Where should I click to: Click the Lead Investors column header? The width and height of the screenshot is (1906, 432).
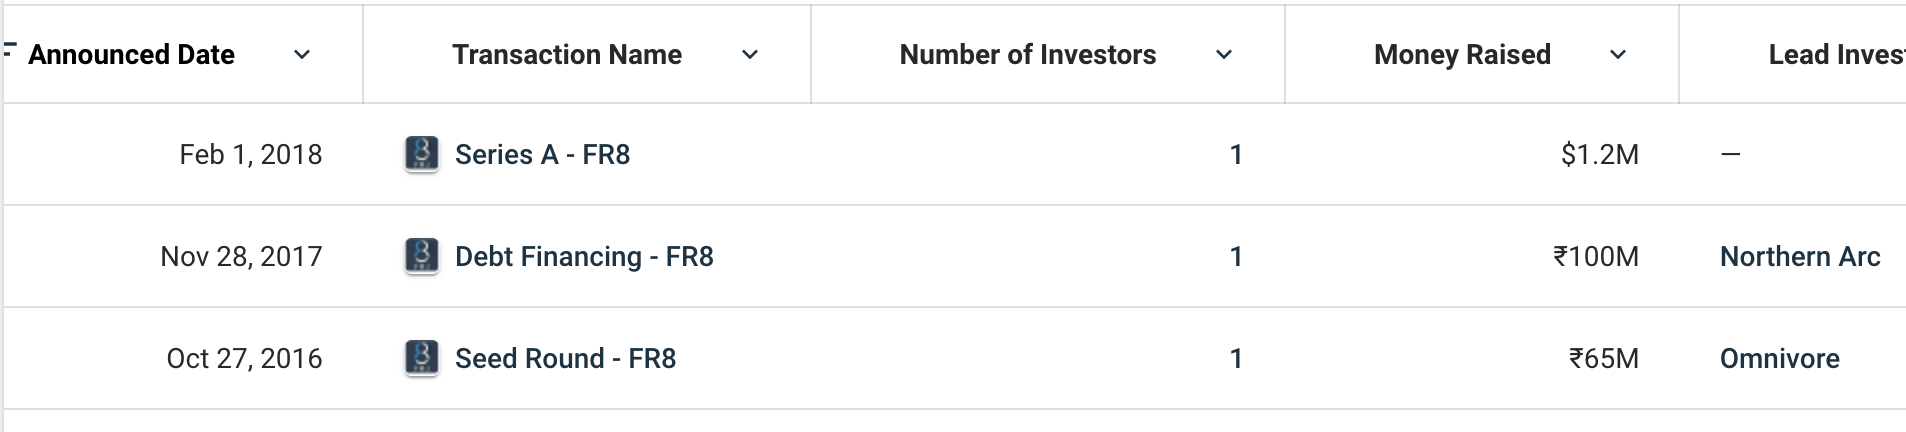coord(1835,55)
